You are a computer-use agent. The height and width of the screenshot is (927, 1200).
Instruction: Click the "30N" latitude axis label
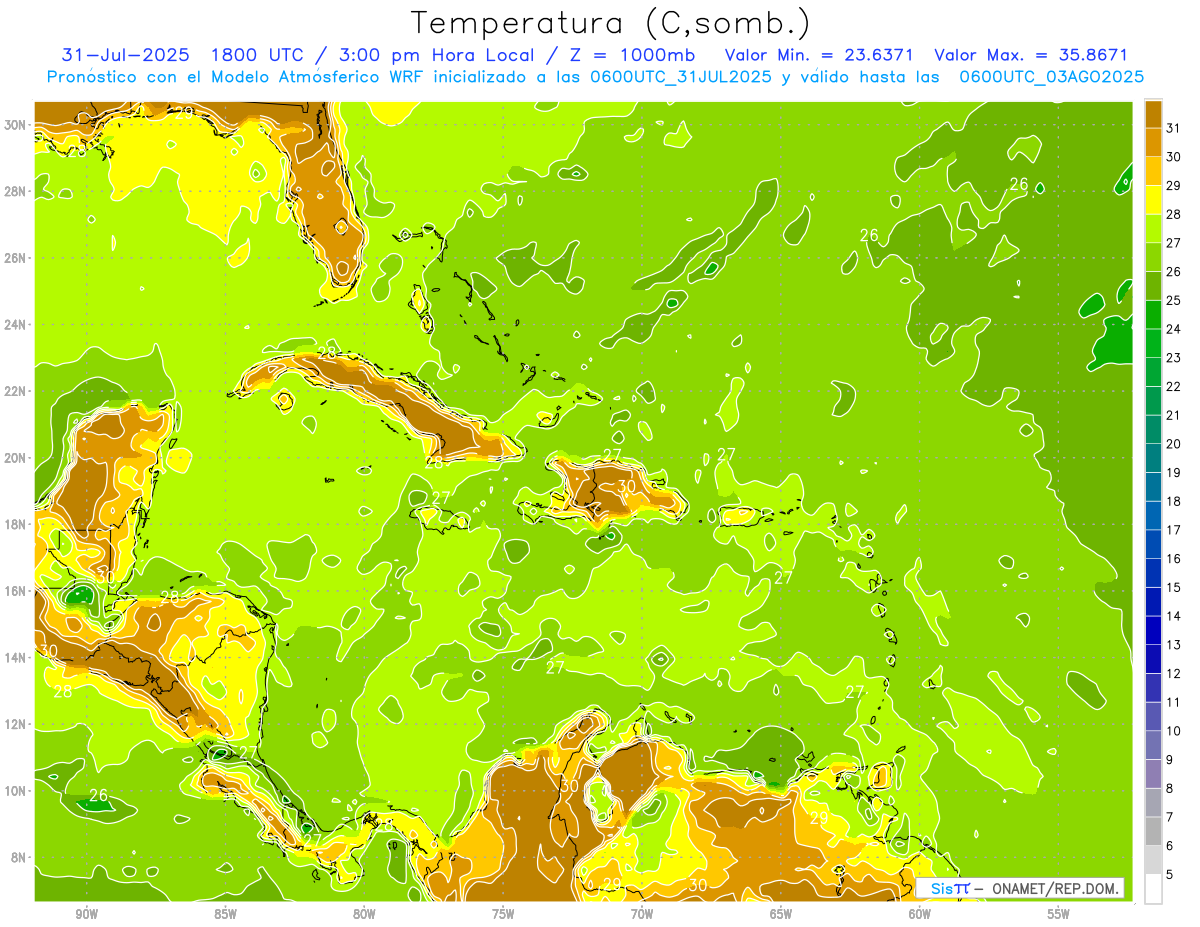click(16, 125)
